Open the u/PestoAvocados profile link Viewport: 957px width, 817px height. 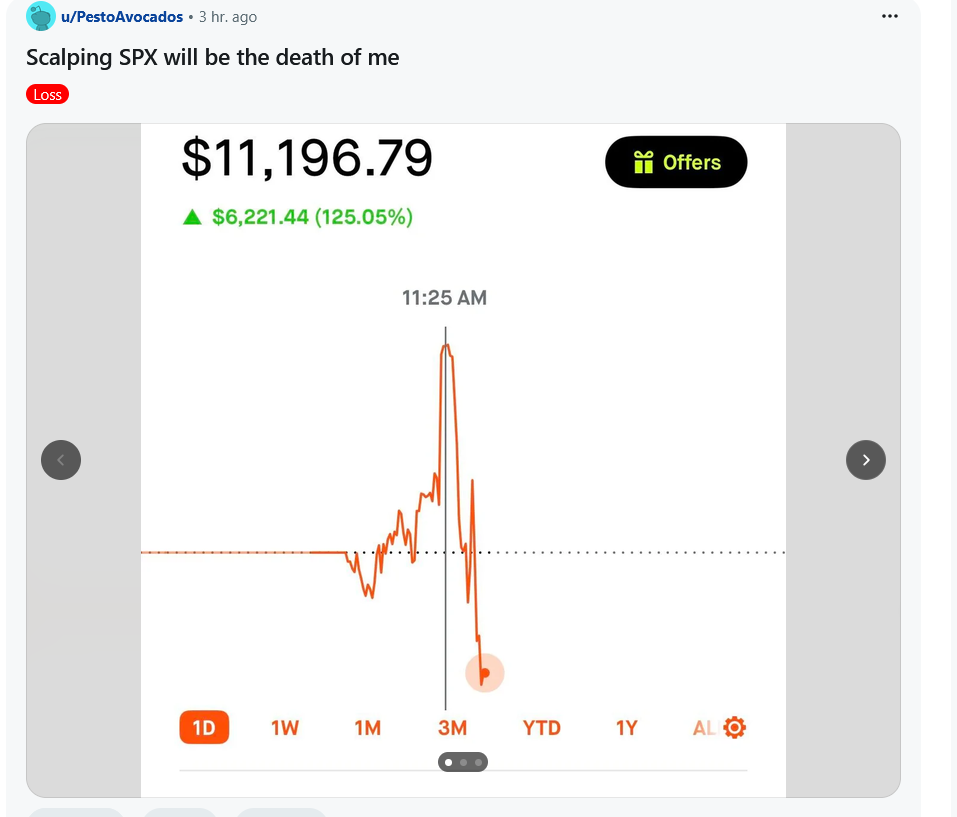point(122,17)
